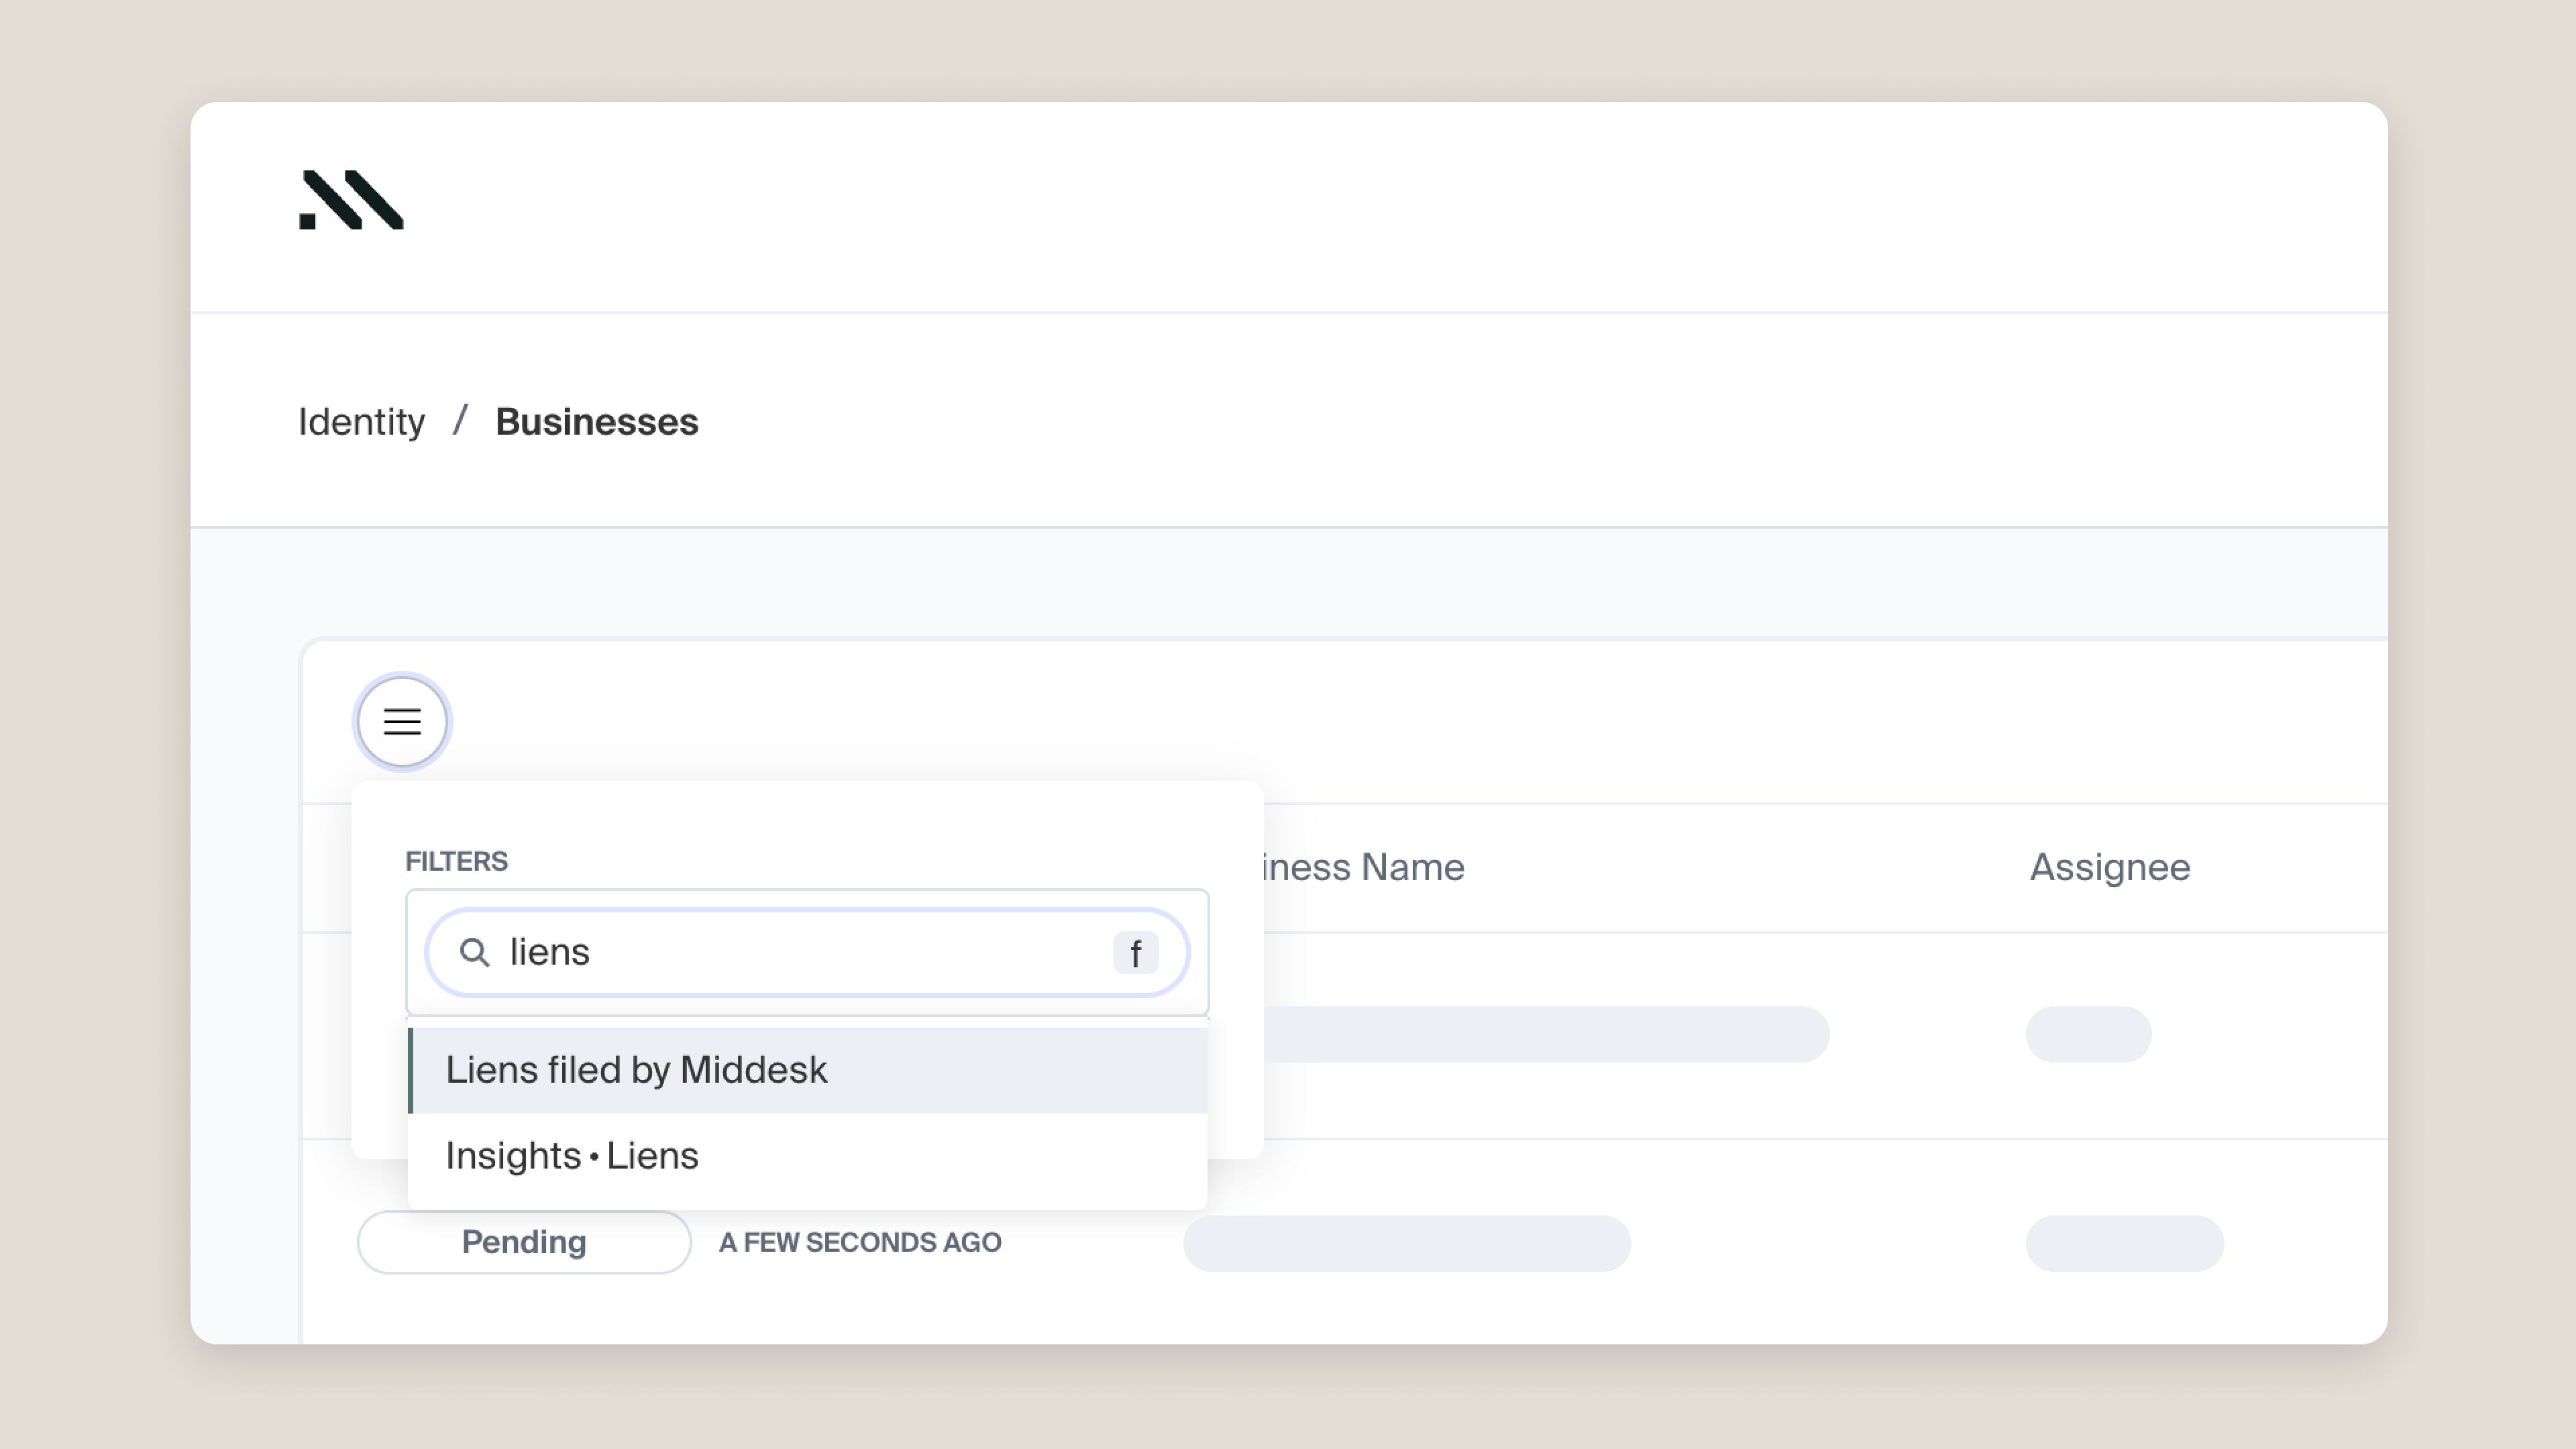Click the assignee placeholder in the Pending row
This screenshot has height=1449, width=2576.
(2125, 1243)
